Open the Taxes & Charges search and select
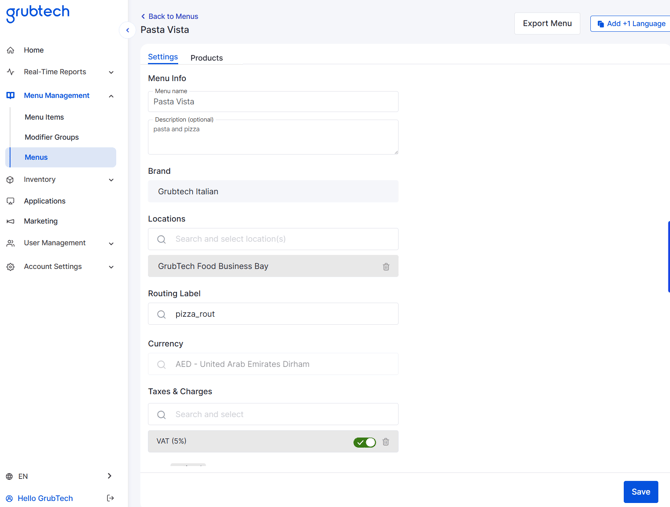Screen dimensions: 670x507 coord(273,414)
